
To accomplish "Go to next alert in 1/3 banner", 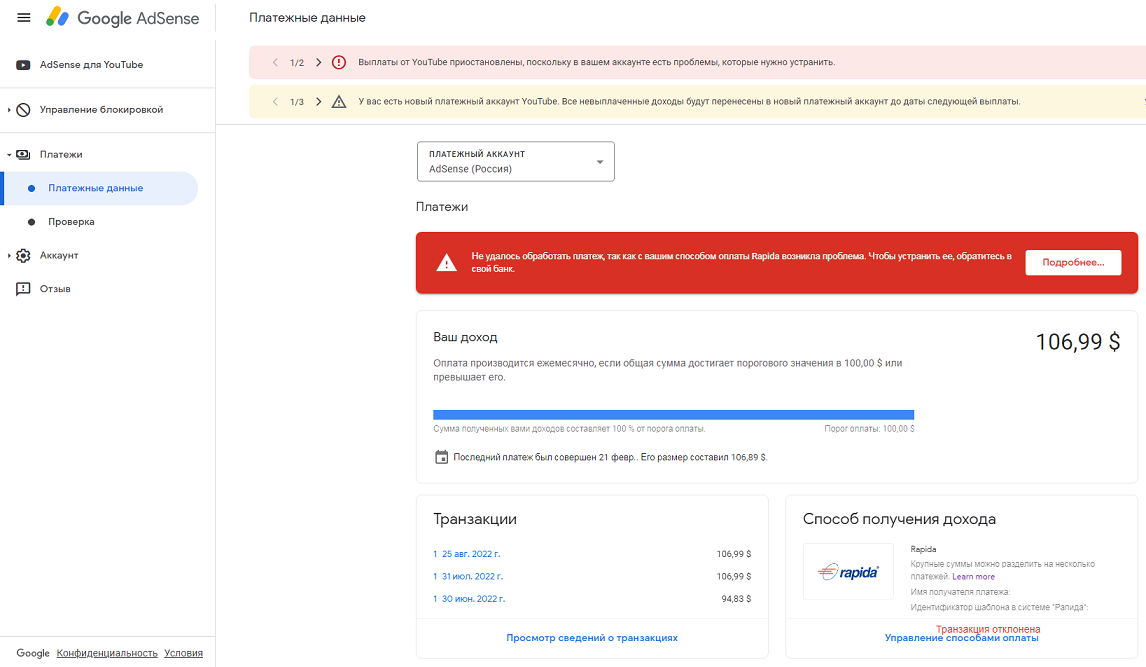I will (x=319, y=102).
